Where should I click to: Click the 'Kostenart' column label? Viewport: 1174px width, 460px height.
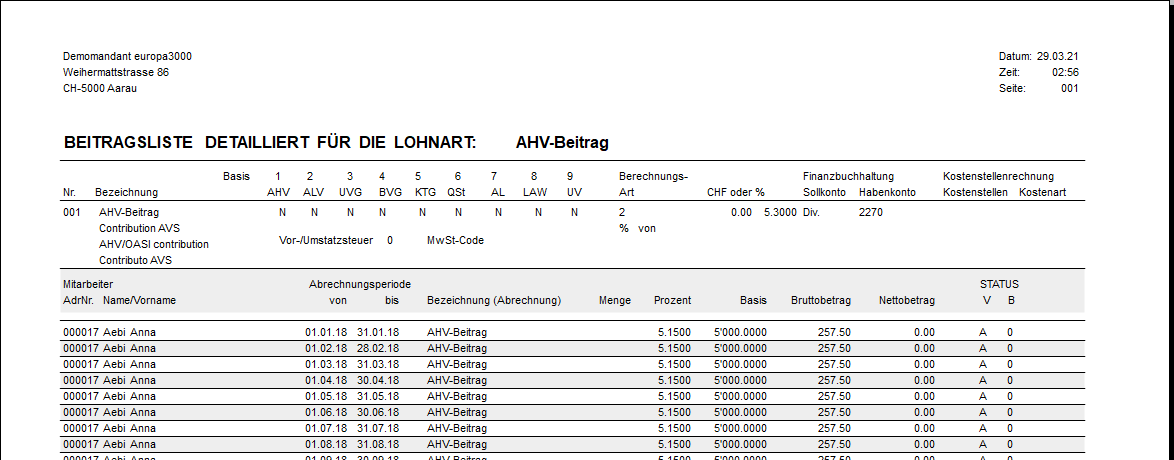[x=1042, y=193]
